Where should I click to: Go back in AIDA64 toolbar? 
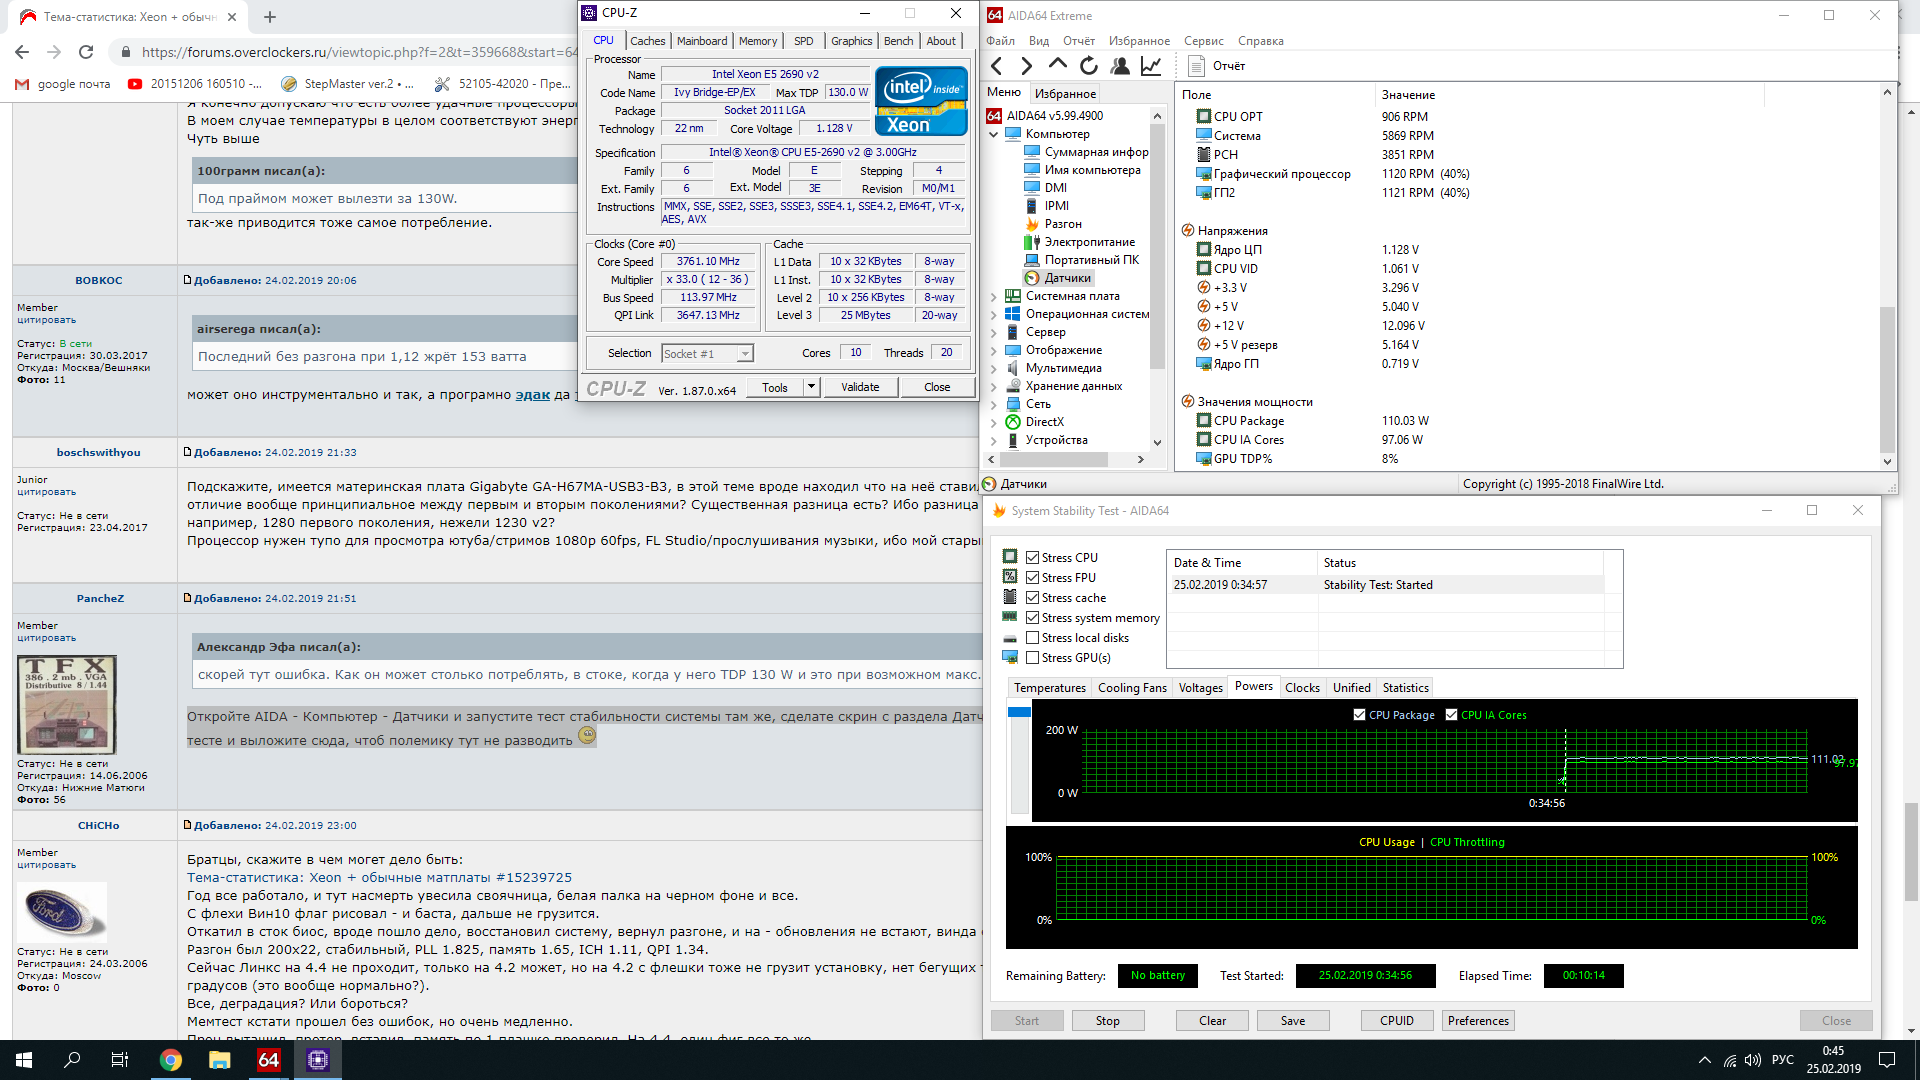[997, 66]
